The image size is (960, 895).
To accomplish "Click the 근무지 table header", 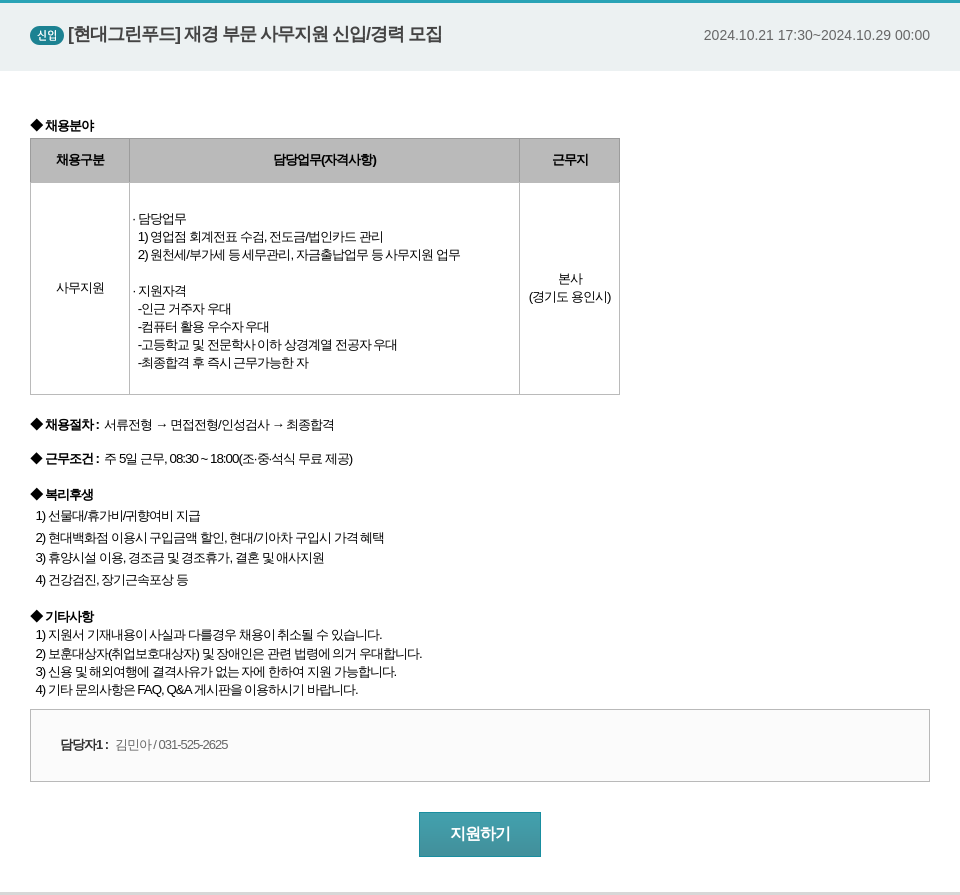I will click(569, 160).
